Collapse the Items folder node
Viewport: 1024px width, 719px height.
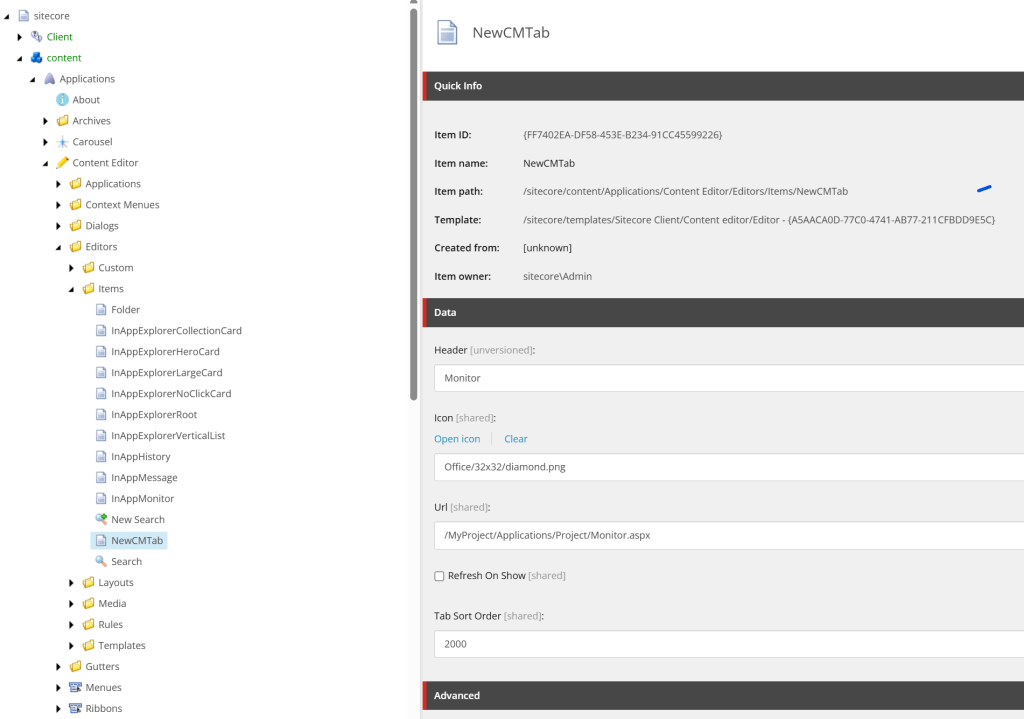pyautogui.click(x=72, y=289)
